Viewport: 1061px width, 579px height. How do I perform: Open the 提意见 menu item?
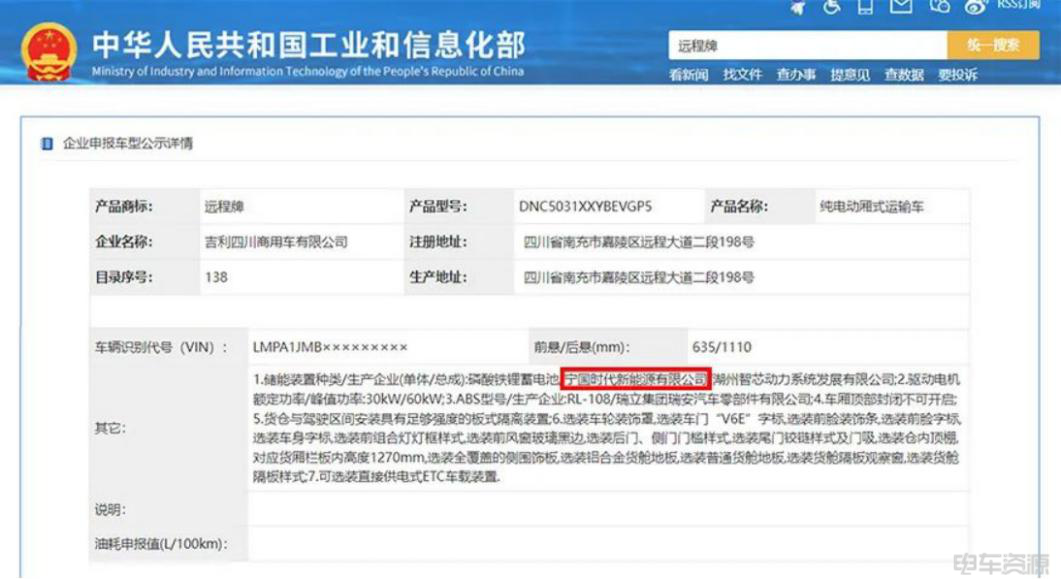(x=850, y=75)
